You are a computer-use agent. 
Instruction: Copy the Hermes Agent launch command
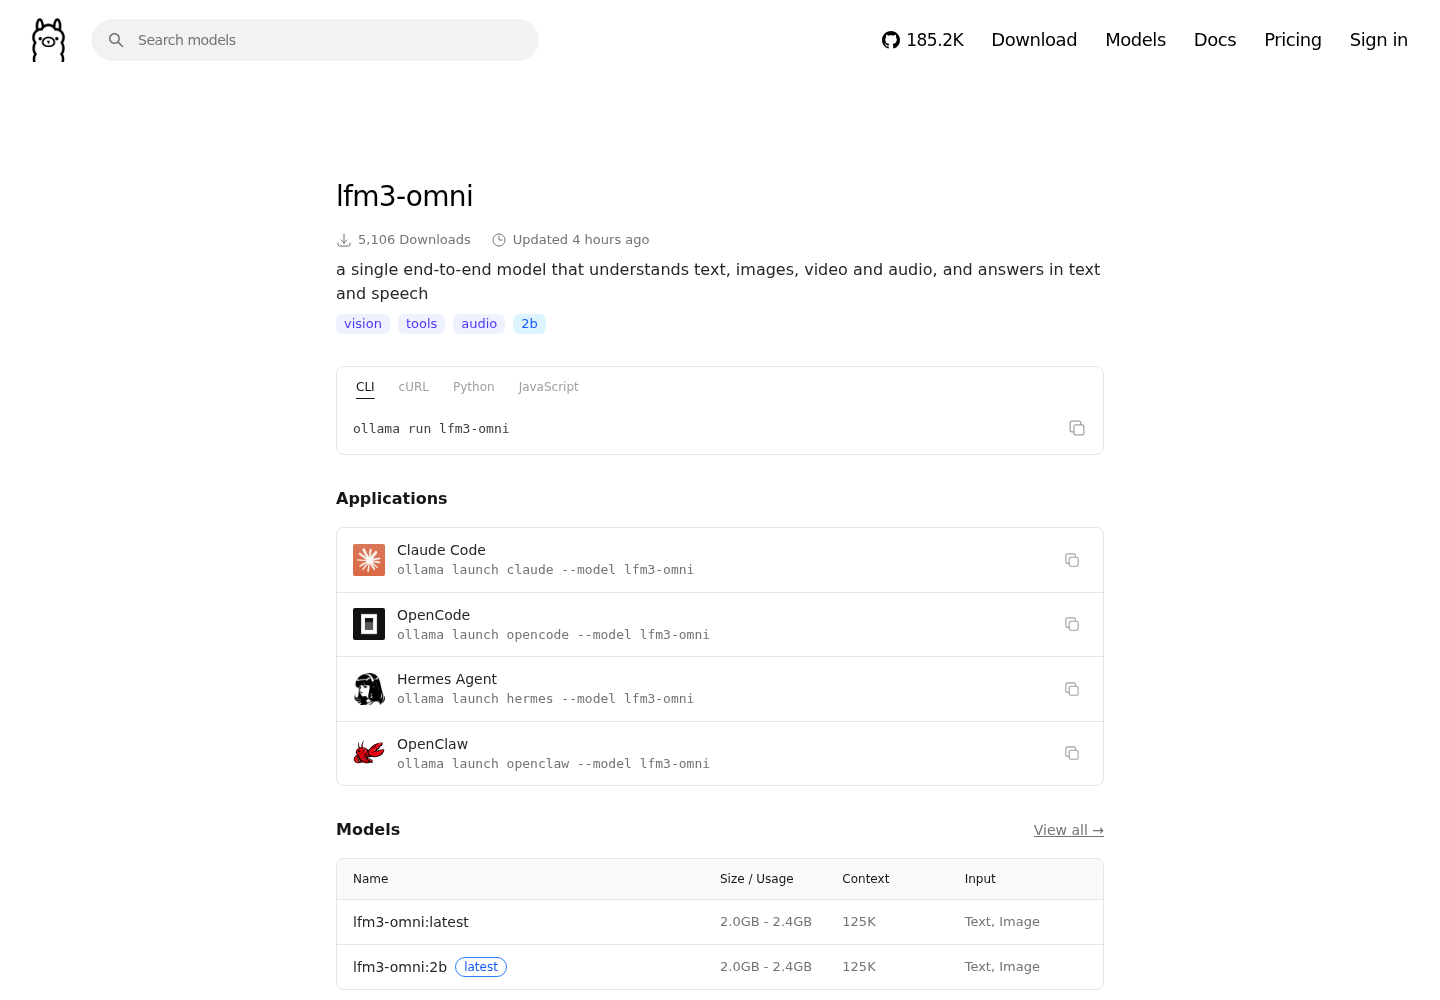tap(1072, 689)
